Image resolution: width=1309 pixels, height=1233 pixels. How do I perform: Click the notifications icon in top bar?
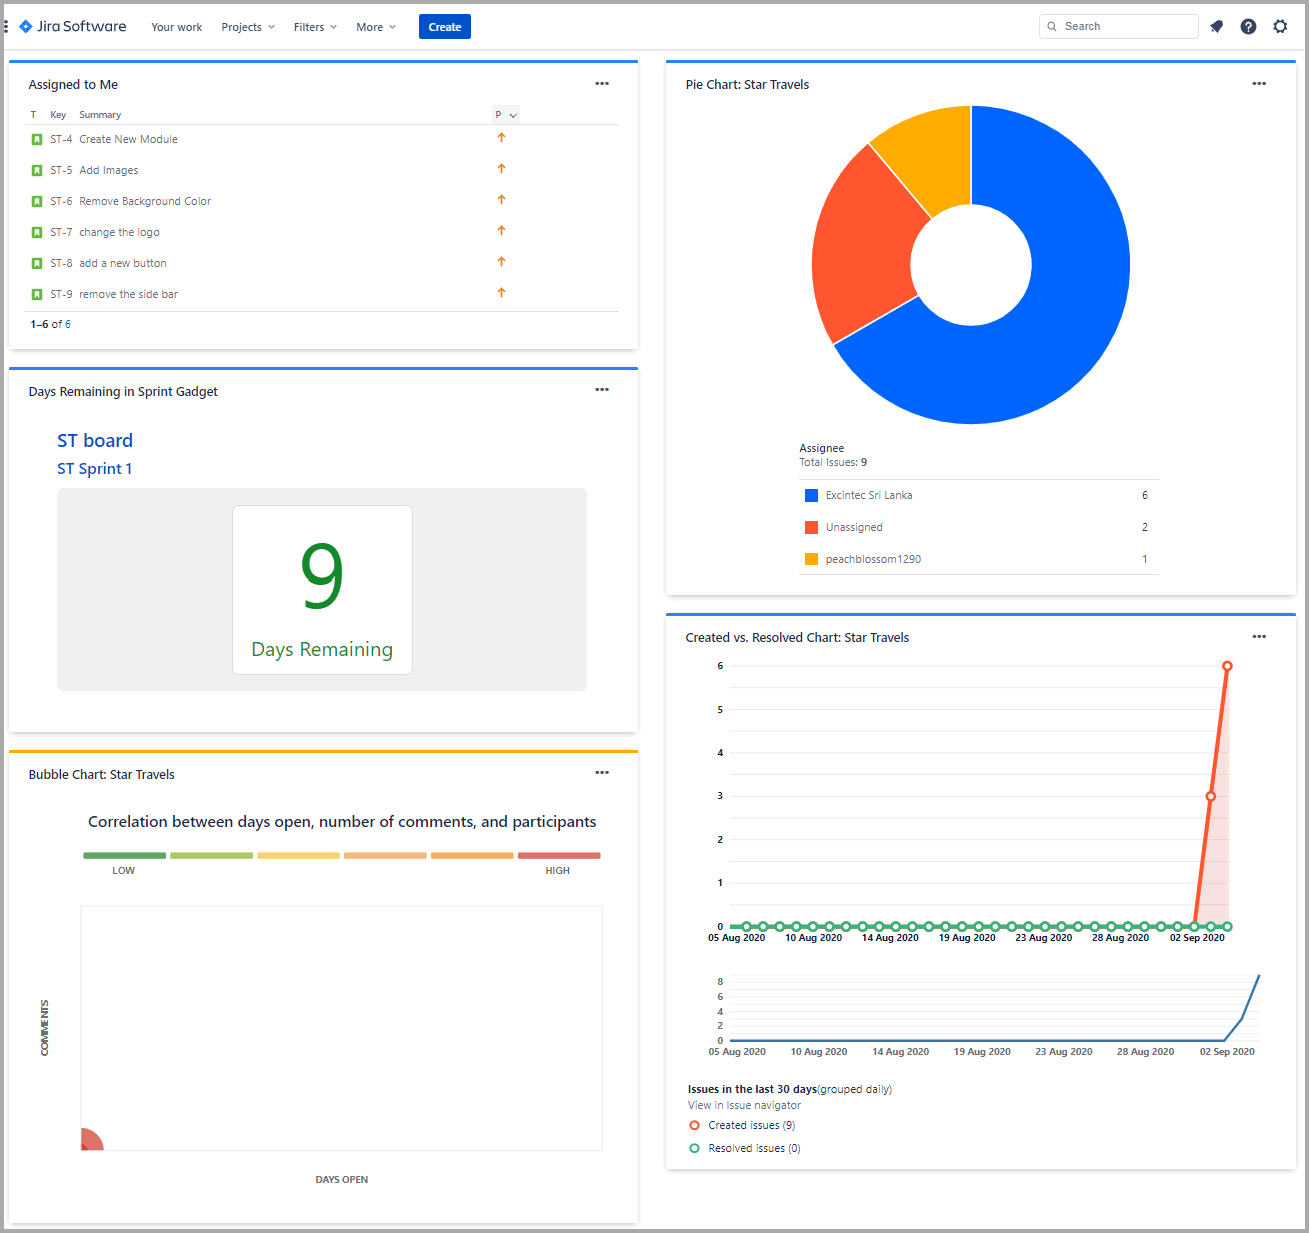click(1216, 27)
